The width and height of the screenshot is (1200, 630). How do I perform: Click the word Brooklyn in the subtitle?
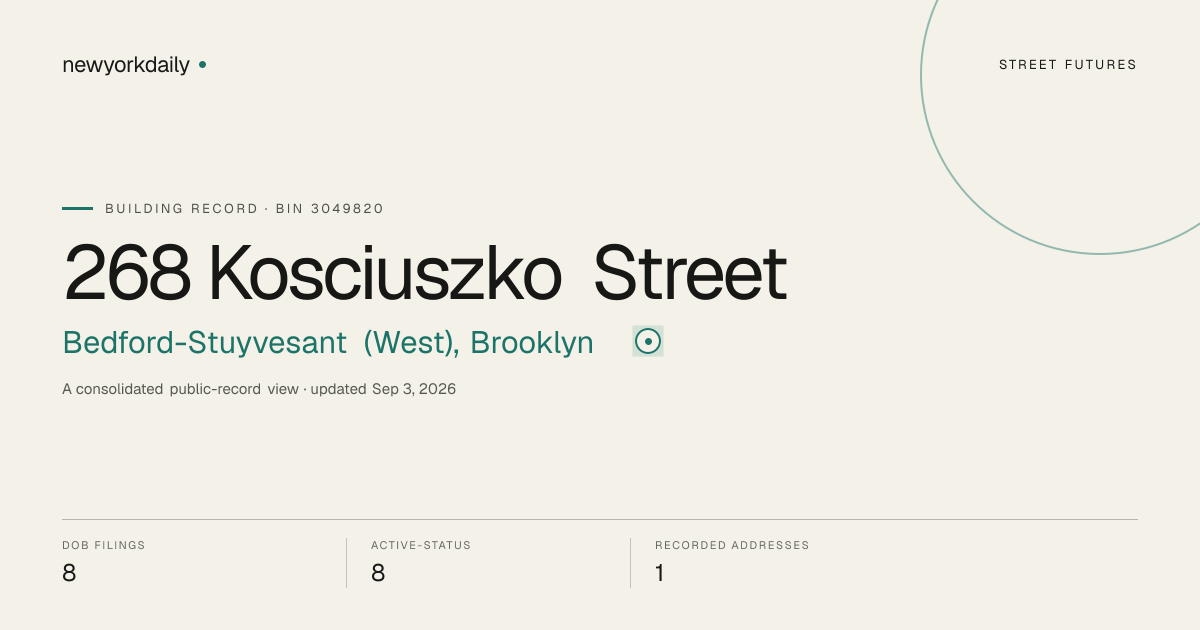pyautogui.click(x=532, y=343)
